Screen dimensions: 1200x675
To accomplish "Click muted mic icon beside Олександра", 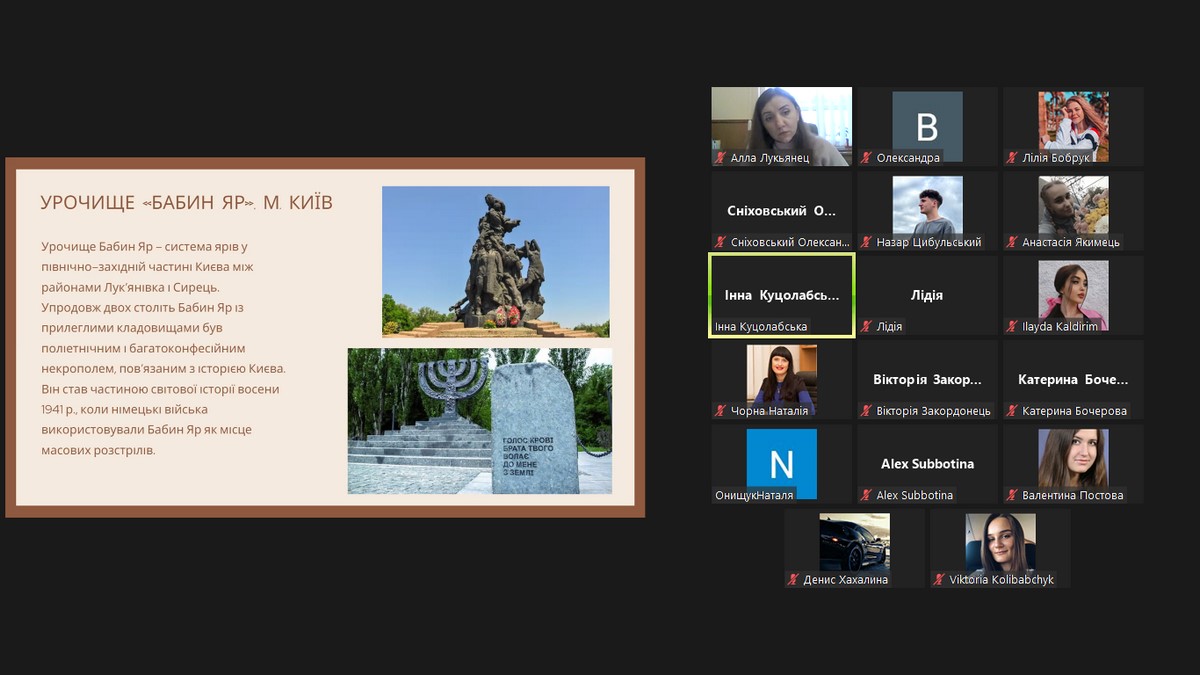I will [x=866, y=158].
